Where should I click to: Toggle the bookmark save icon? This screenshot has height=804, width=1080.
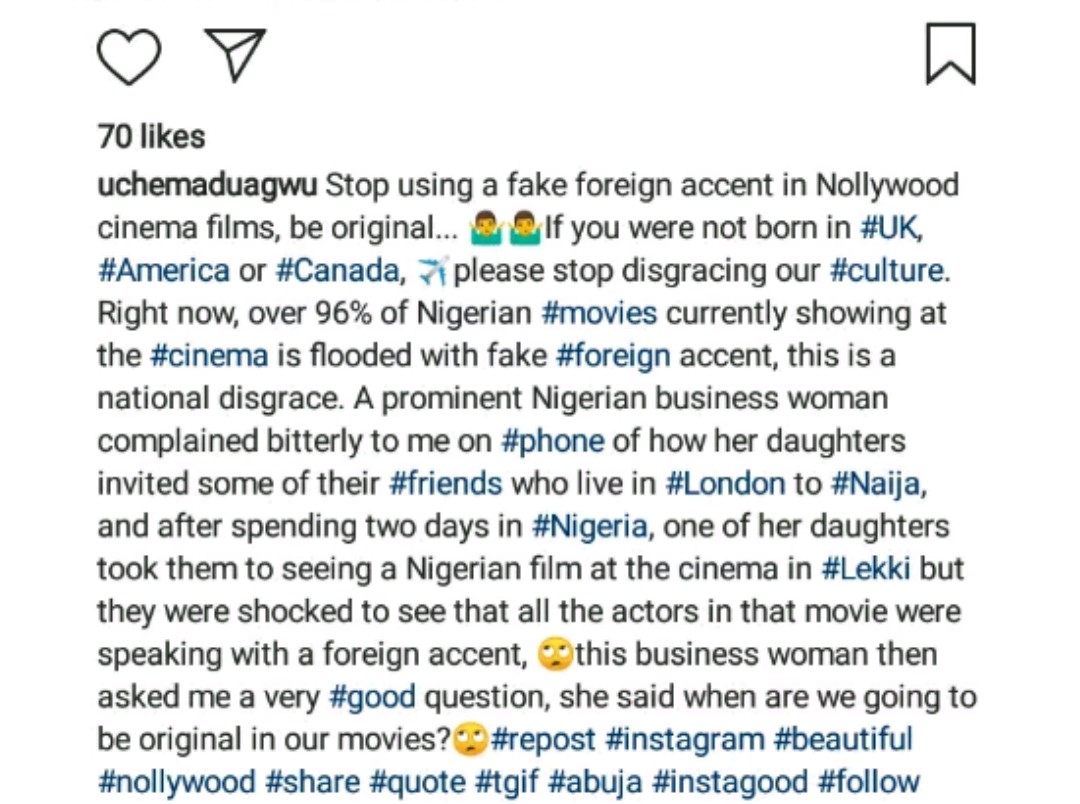pos(950,54)
